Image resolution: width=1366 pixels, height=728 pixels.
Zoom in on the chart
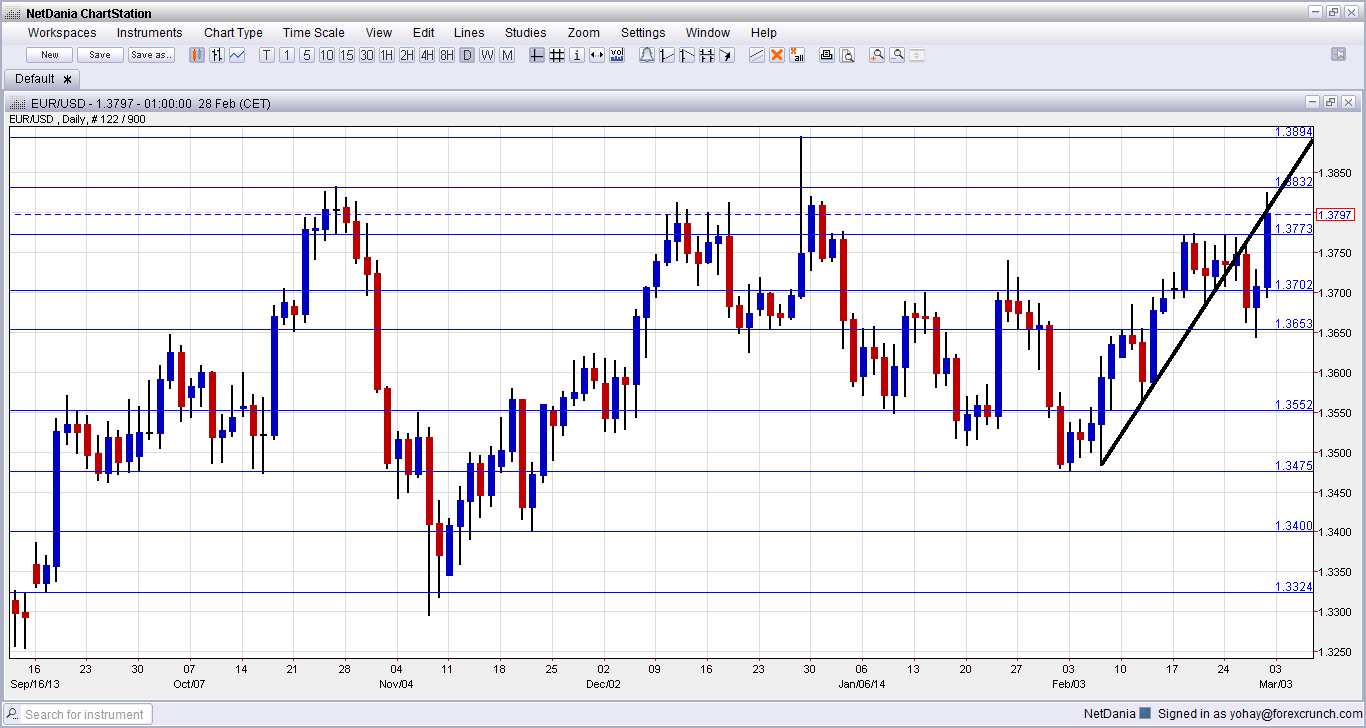(877, 55)
